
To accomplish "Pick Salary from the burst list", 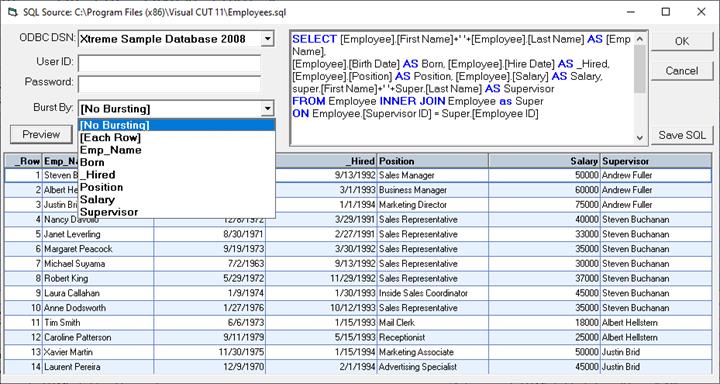I will tap(177, 199).
